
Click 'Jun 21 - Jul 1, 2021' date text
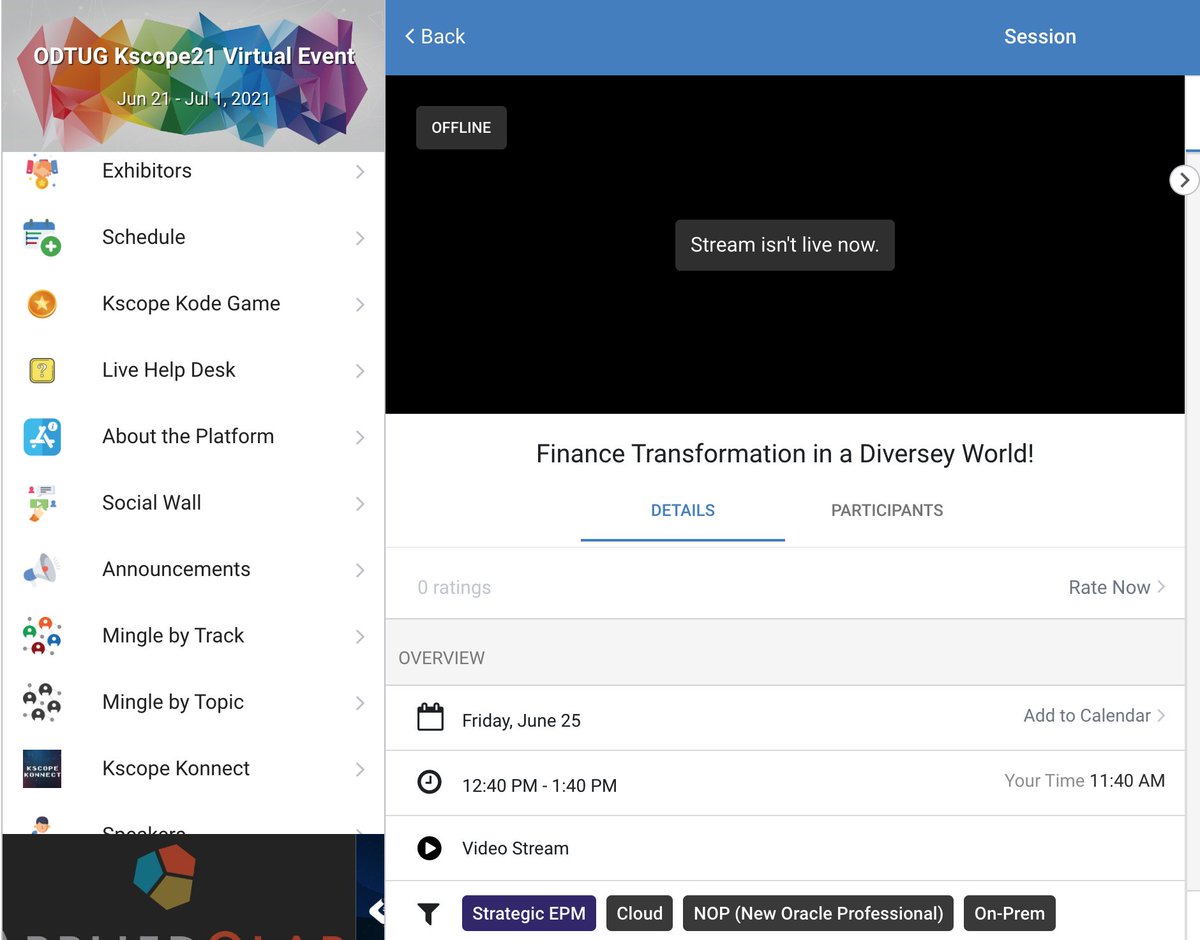click(x=193, y=99)
